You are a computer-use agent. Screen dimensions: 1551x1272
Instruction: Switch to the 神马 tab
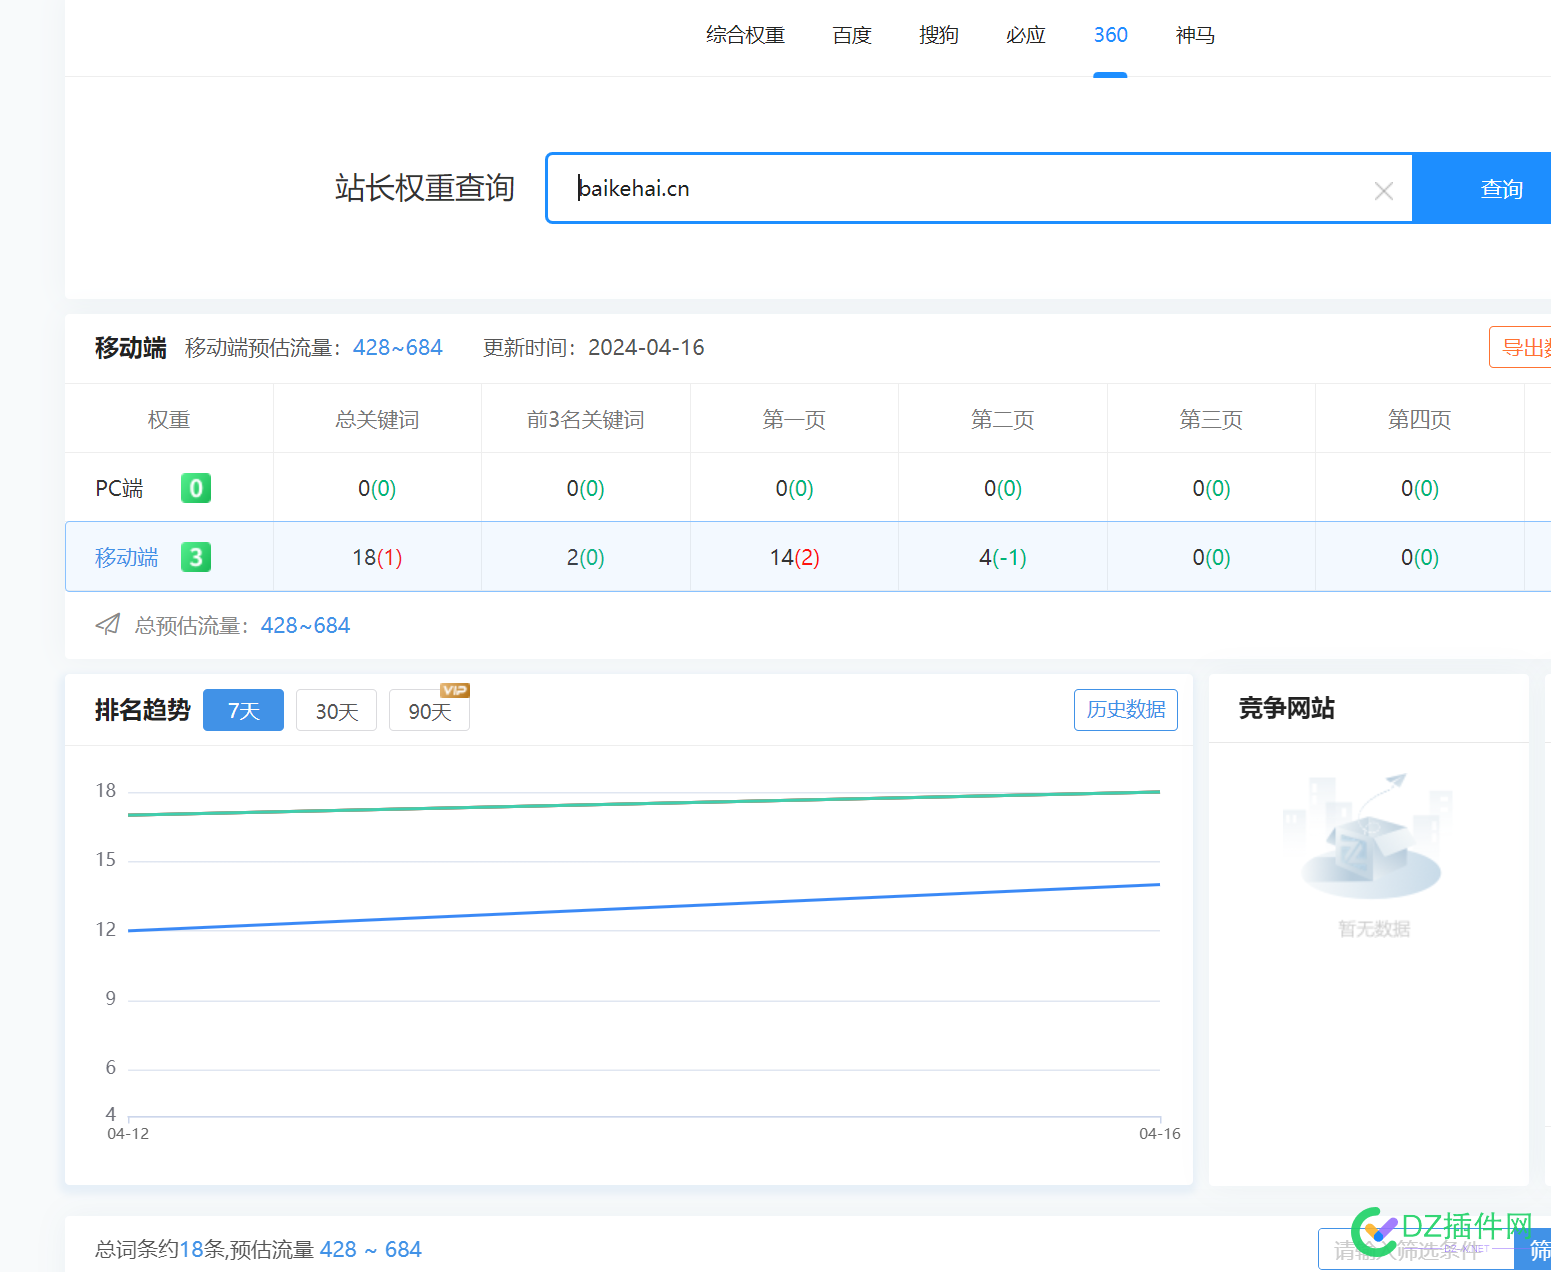[1195, 35]
